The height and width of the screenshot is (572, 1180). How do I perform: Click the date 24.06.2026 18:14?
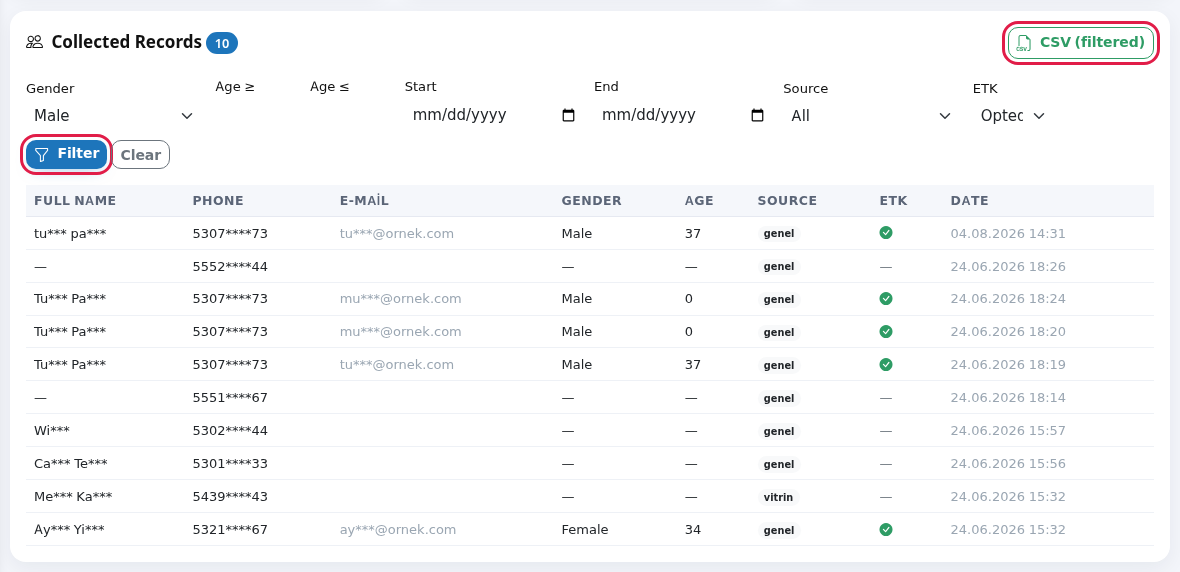pyautogui.click(x=1008, y=397)
